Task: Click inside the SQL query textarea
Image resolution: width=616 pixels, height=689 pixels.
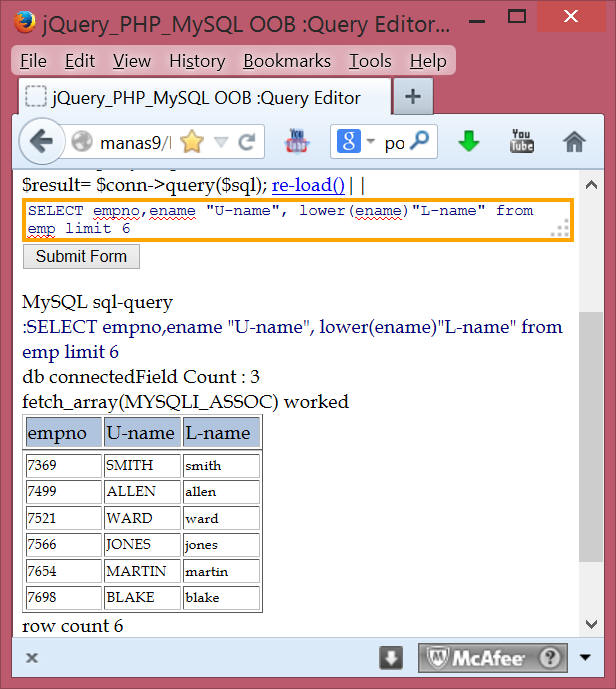Action: 298,220
